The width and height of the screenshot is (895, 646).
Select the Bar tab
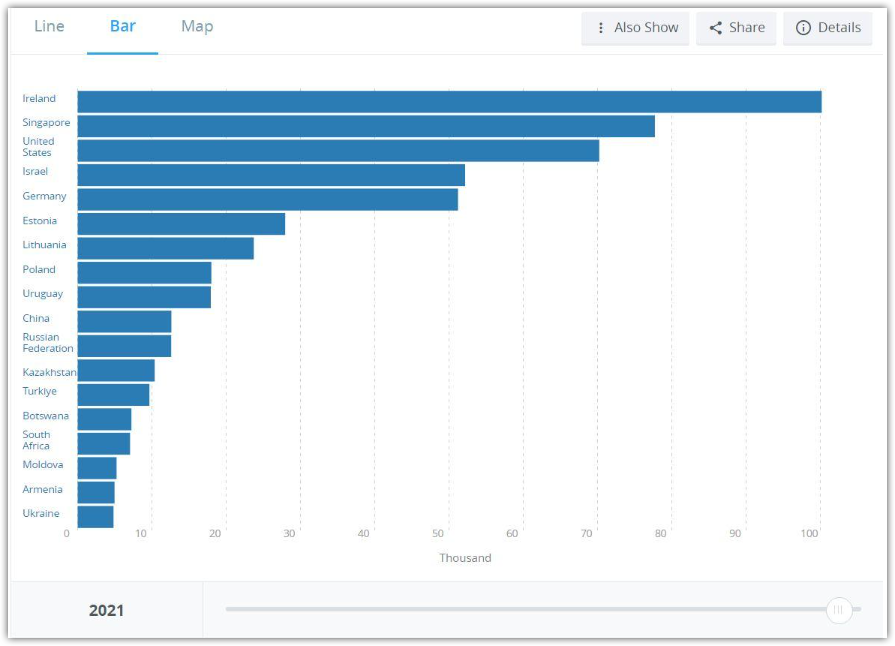pos(123,27)
